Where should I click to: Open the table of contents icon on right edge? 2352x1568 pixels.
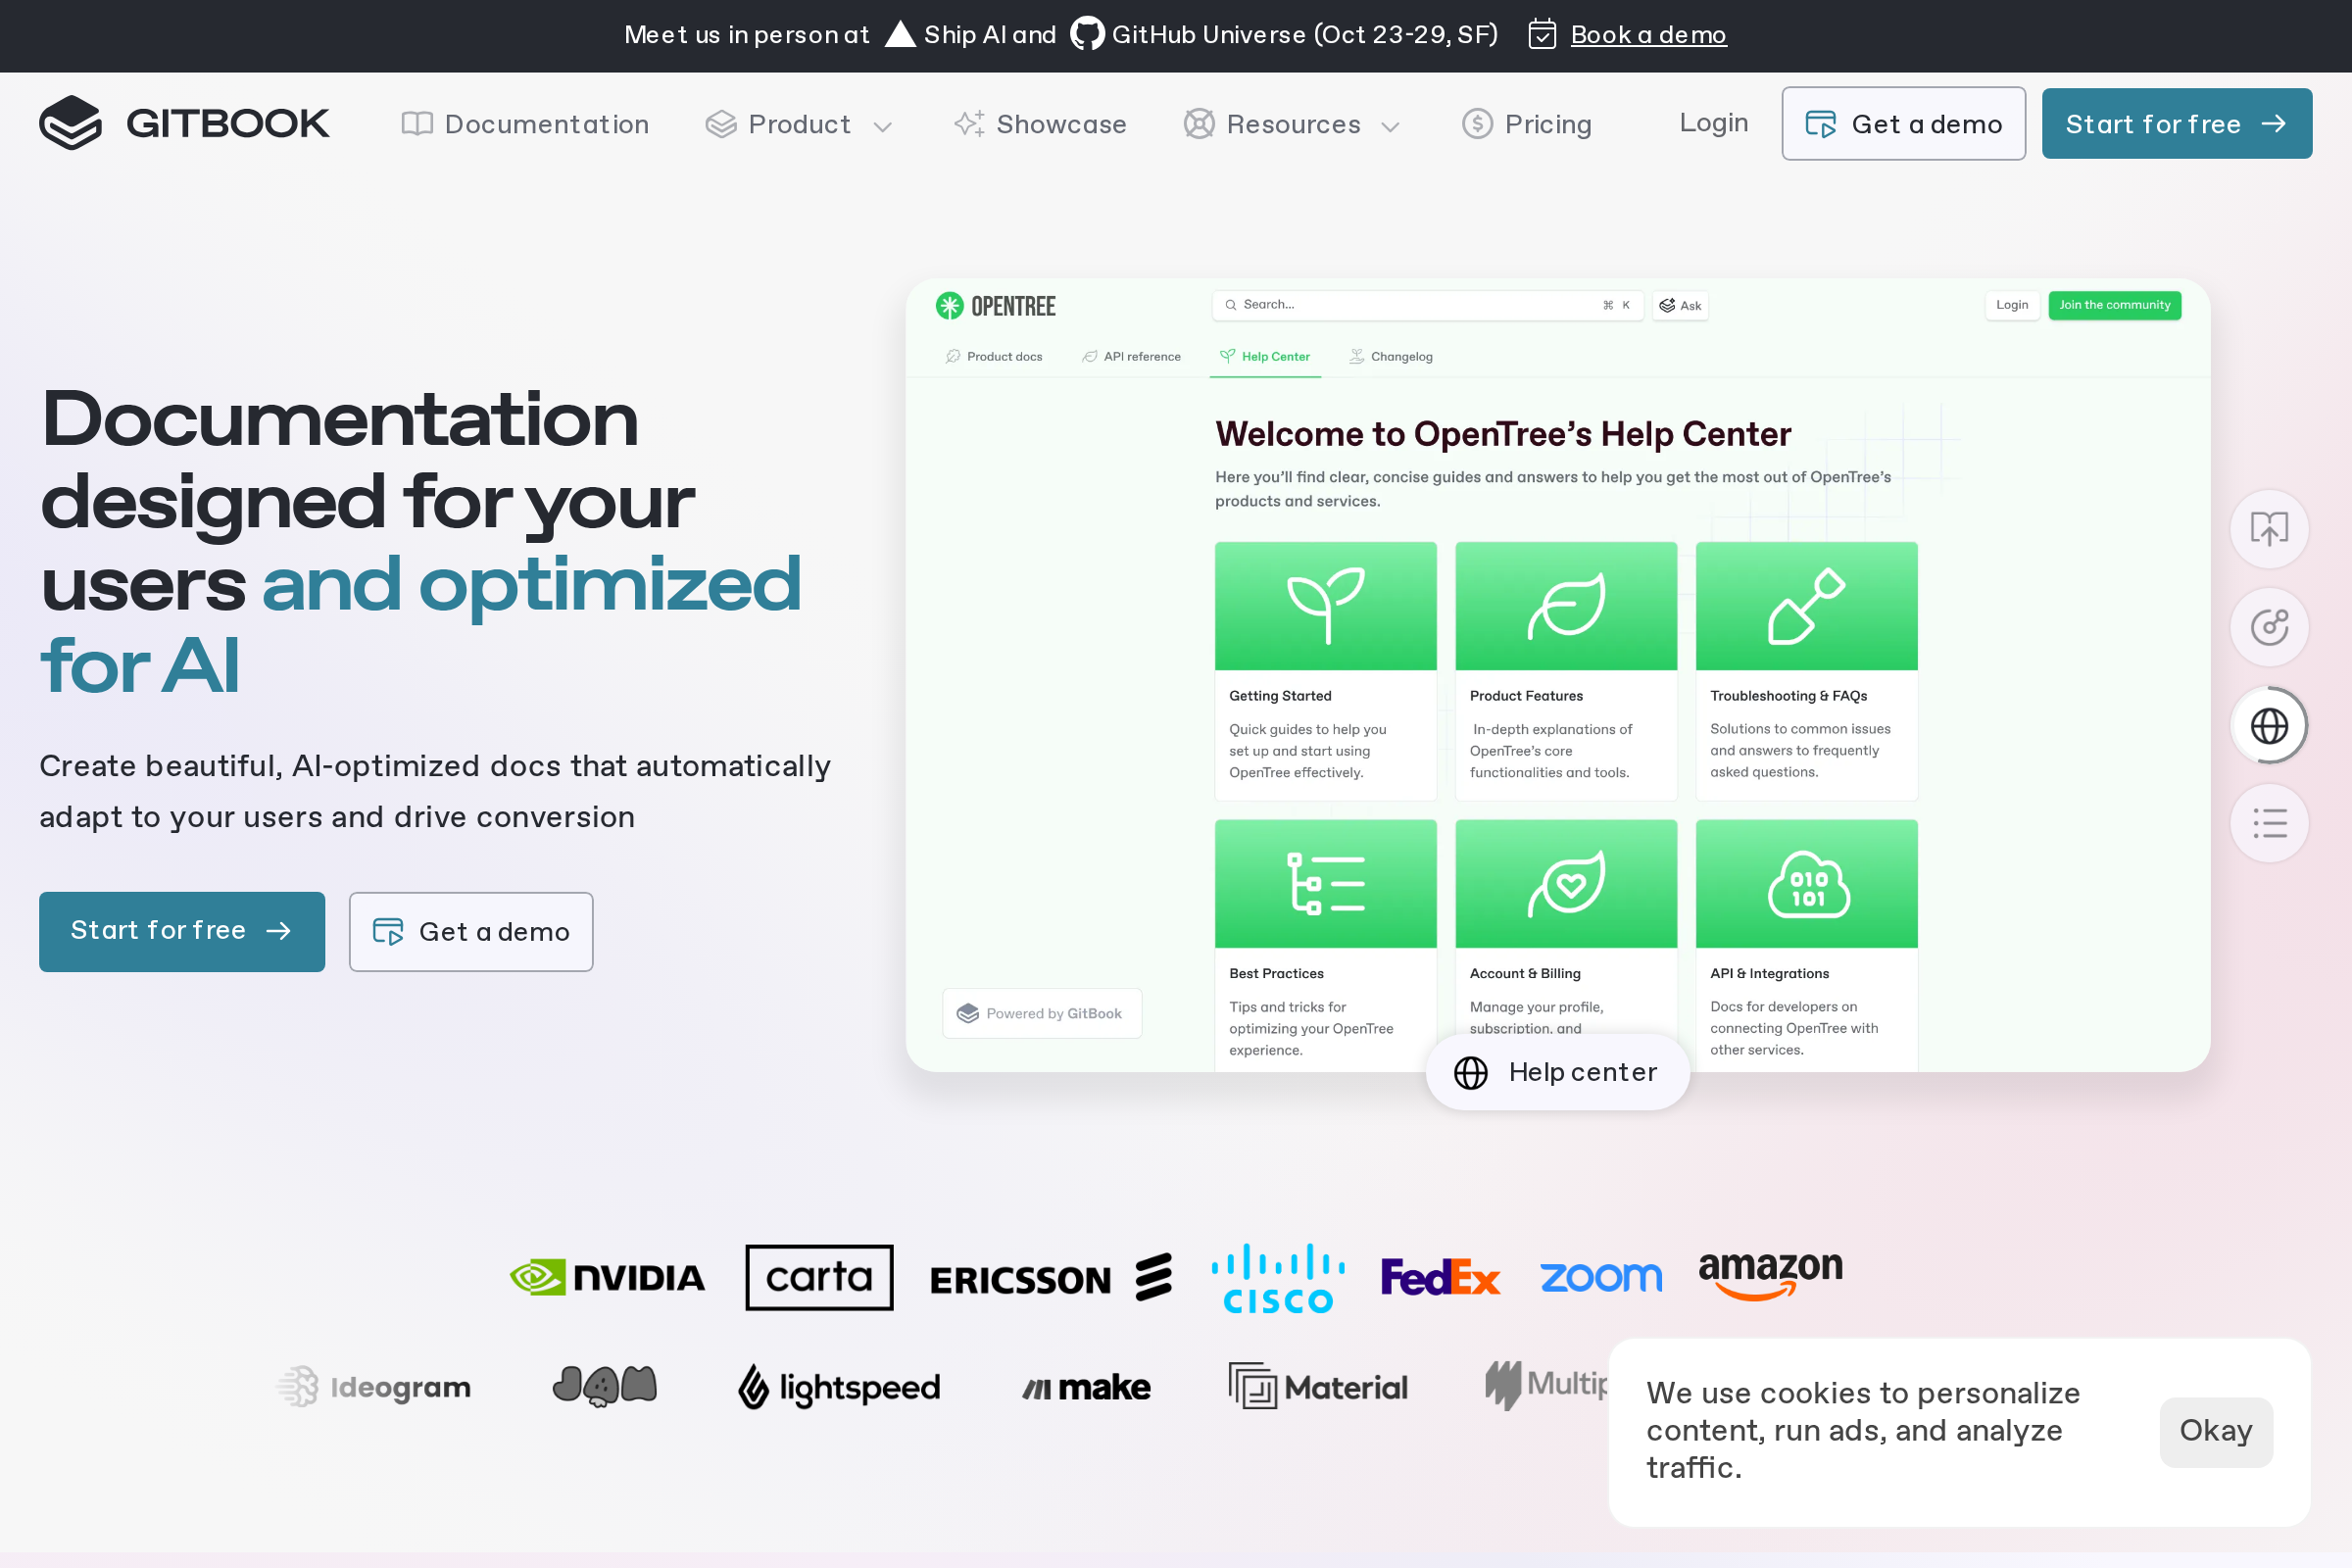tap(2269, 822)
